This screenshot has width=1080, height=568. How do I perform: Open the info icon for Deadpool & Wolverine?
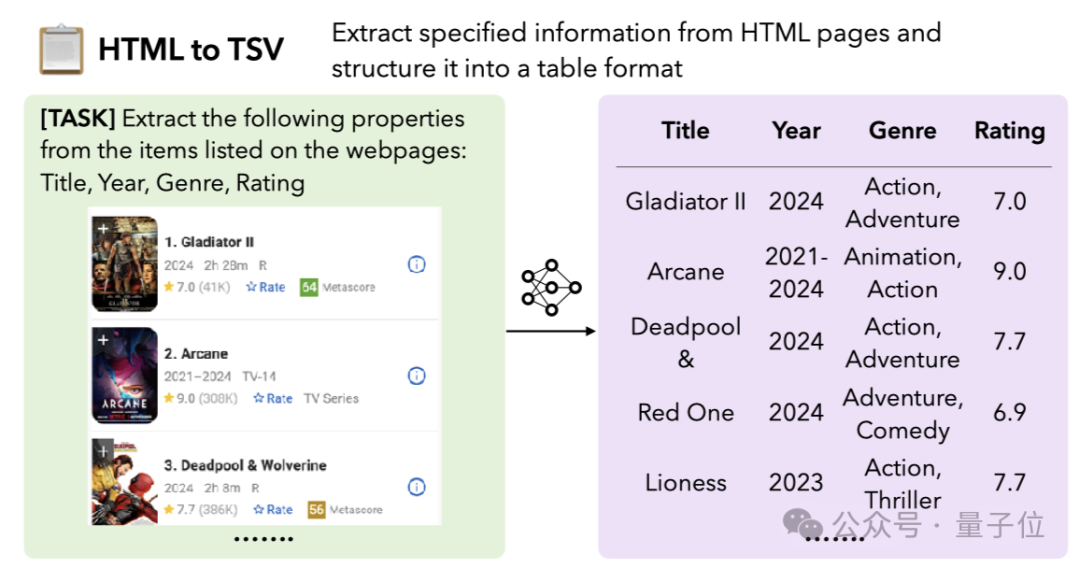point(417,487)
